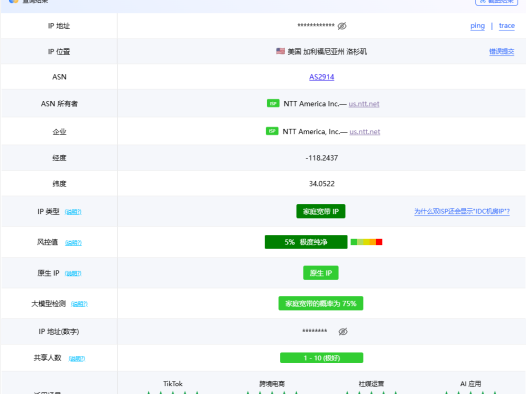Open explanation link next to IP 类型
The height and width of the screenshot is (394, 526).
pyautogui.click(x=73, y=212)
